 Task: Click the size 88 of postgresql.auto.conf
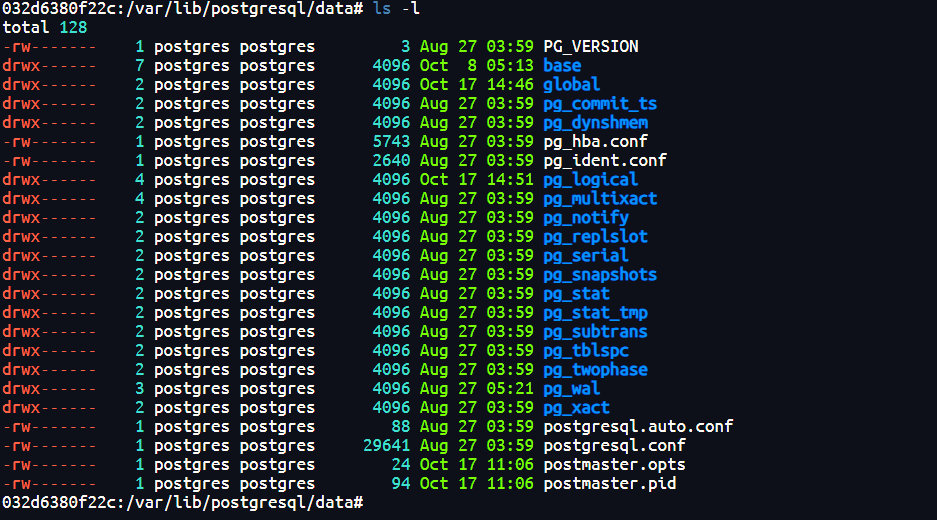[401, 427]
